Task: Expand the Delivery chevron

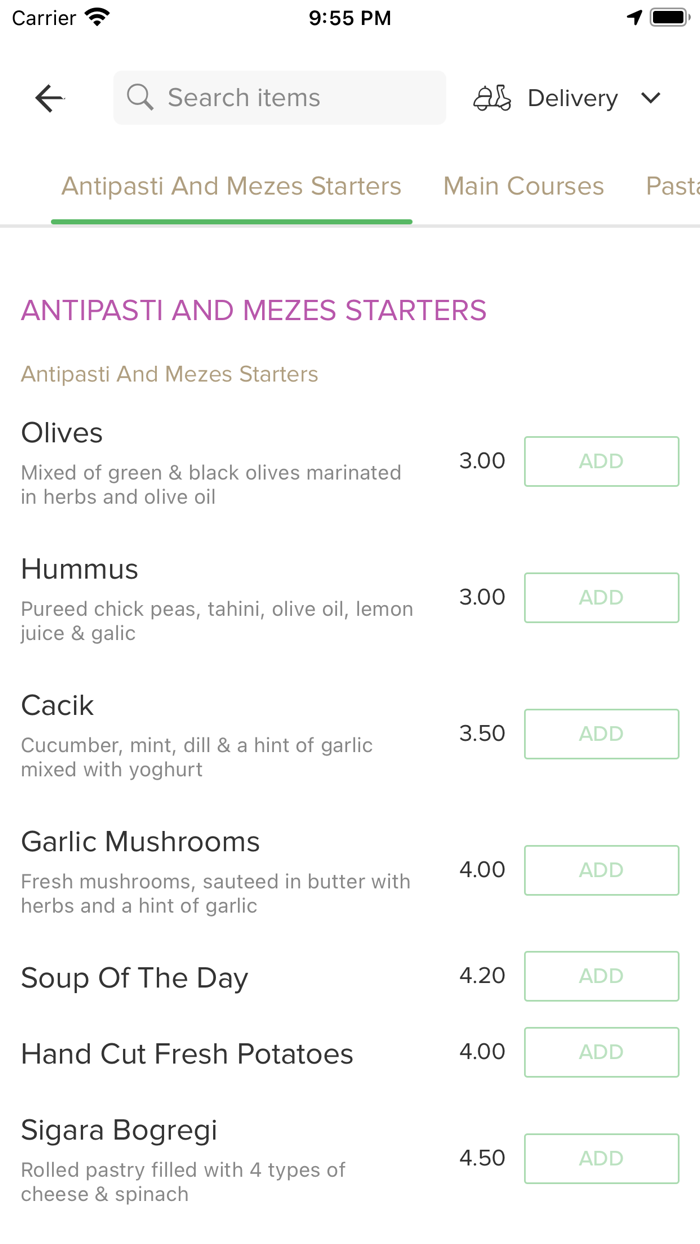Action: coord(650,97)
